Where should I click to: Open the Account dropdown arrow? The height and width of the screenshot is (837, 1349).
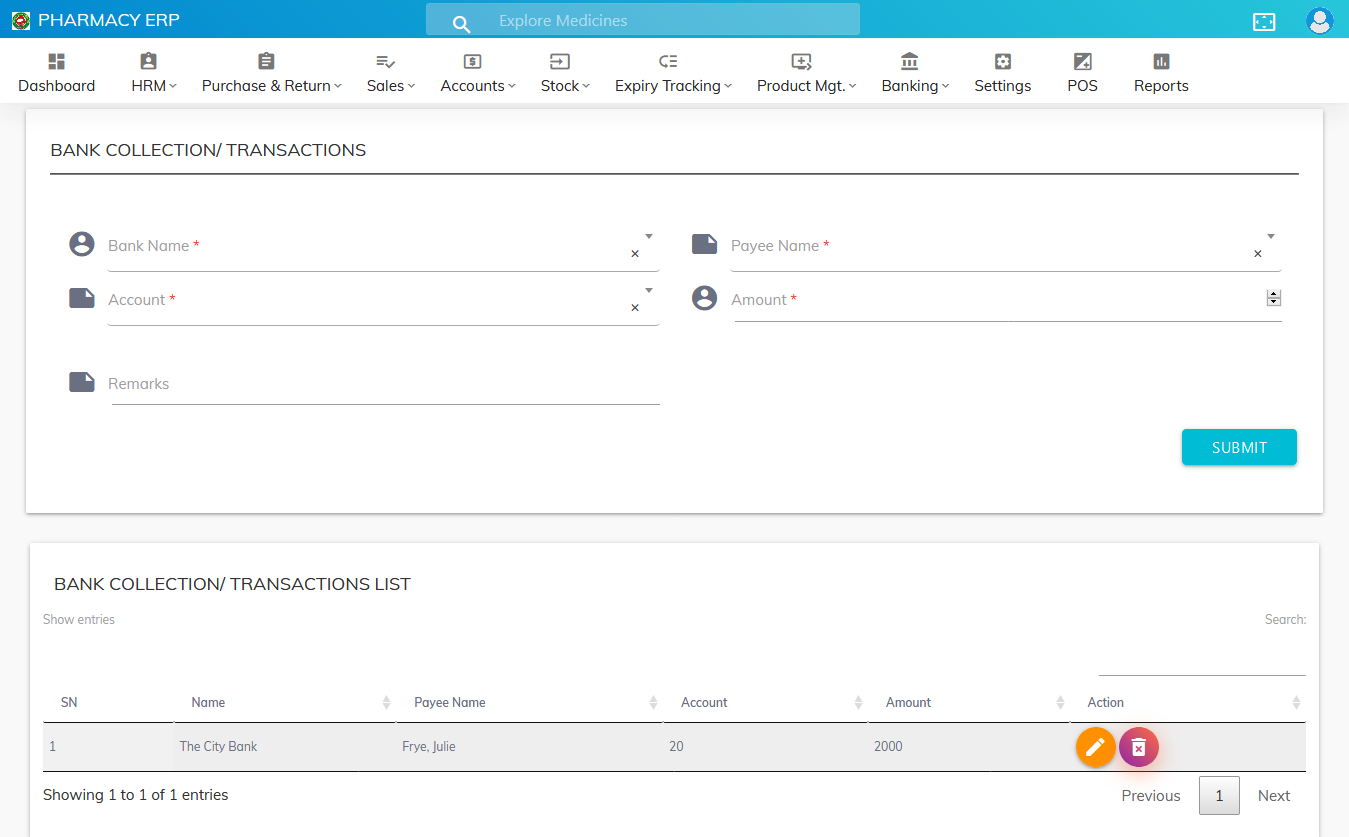point(648,291)
